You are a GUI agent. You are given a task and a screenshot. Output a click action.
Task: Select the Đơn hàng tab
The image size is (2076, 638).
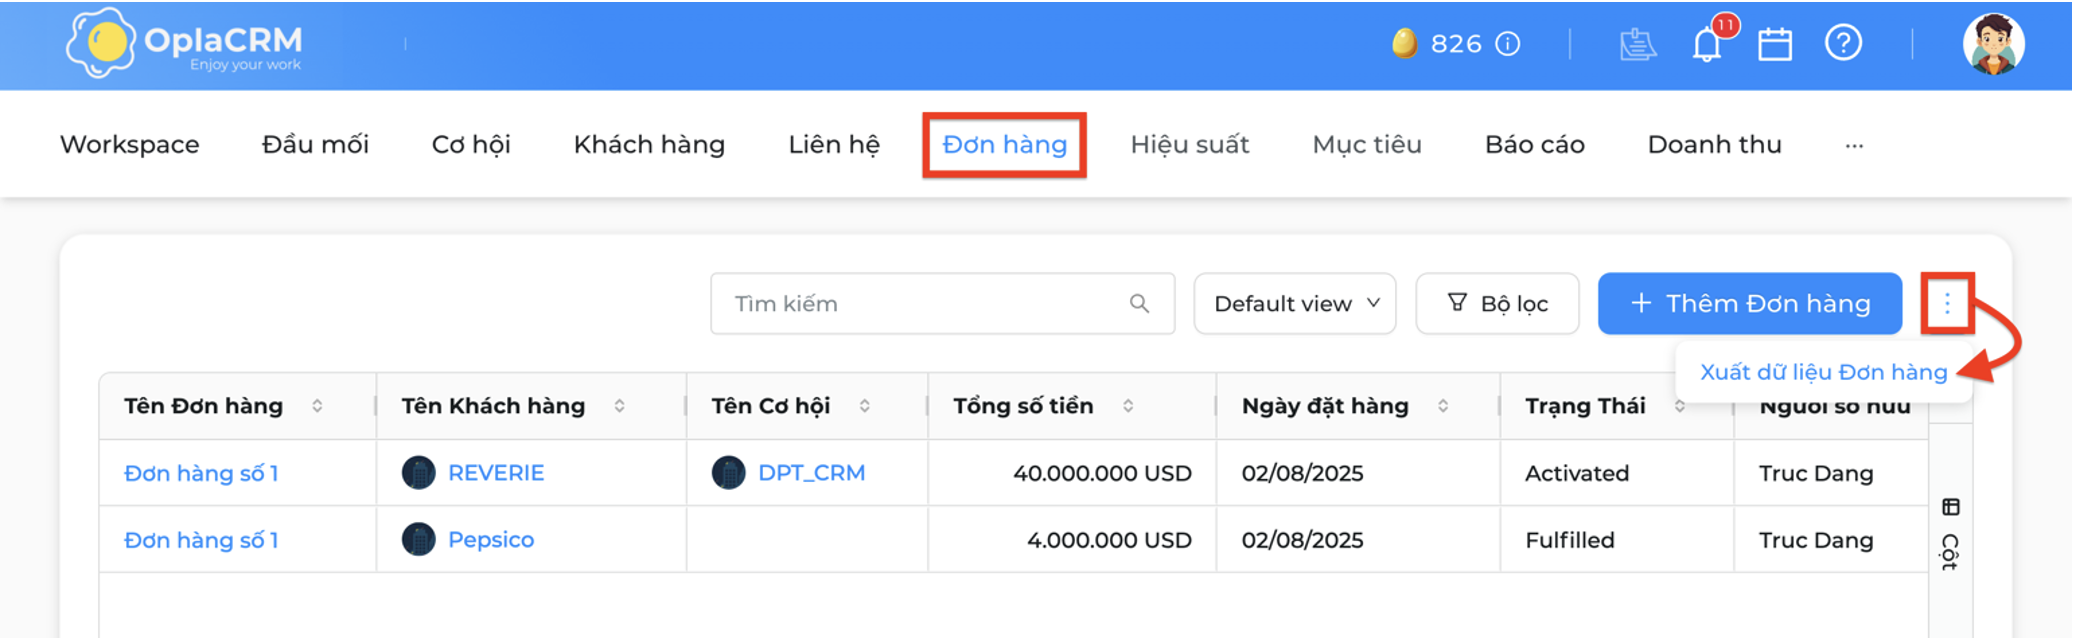[1005, 145]
